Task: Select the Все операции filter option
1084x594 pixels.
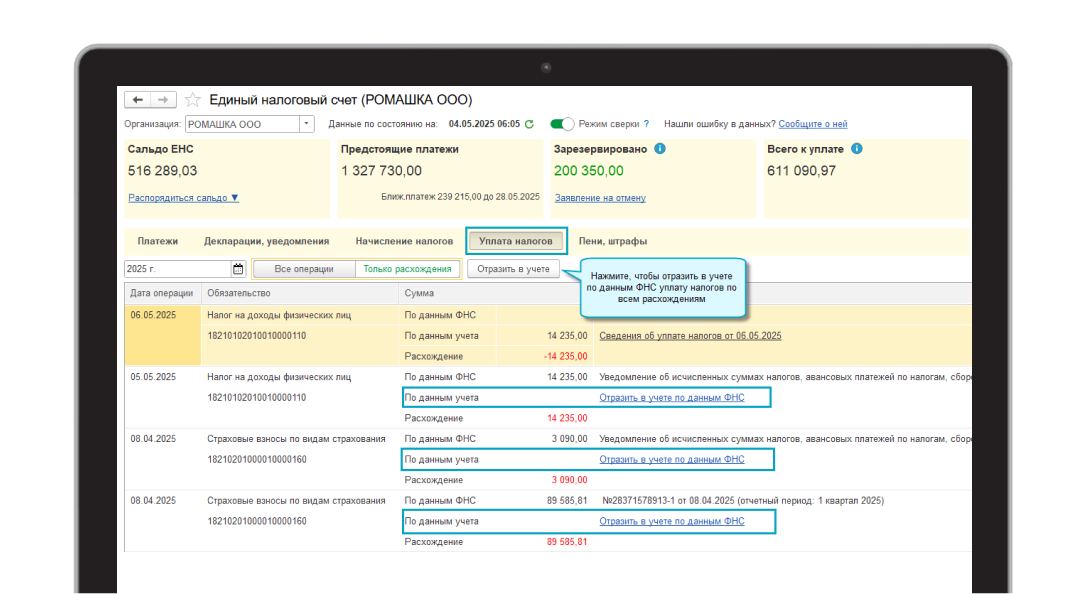Action: pos(304,269)
